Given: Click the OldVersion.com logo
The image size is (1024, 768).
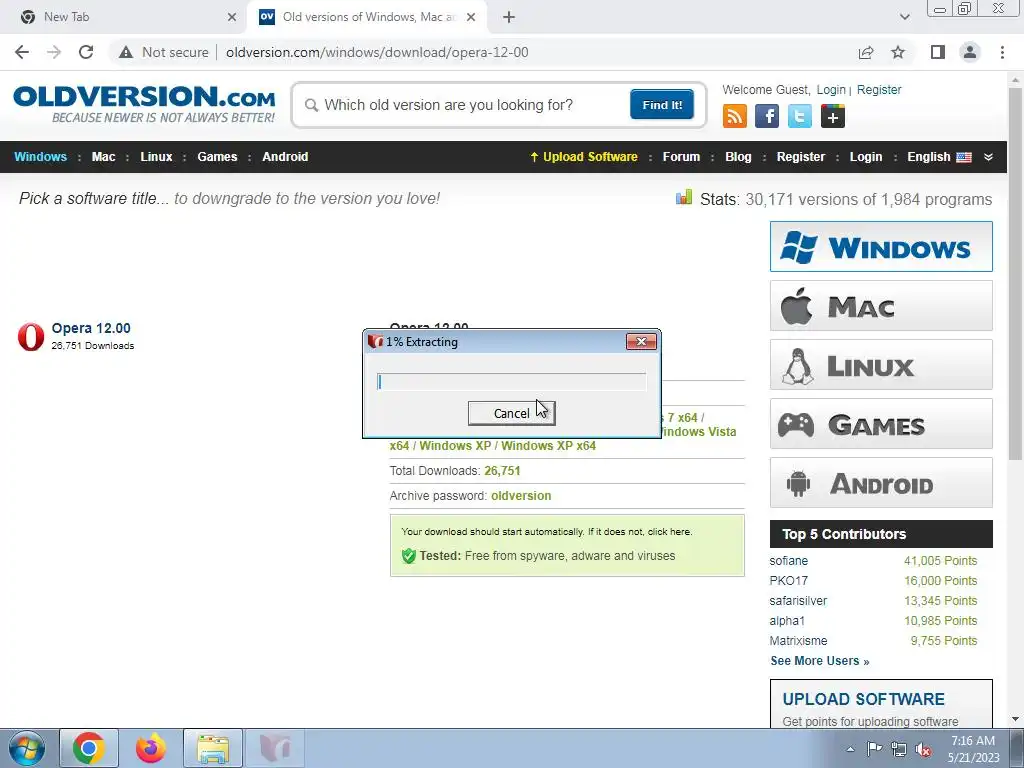Looking at the screenshot, I should (144, 103).
